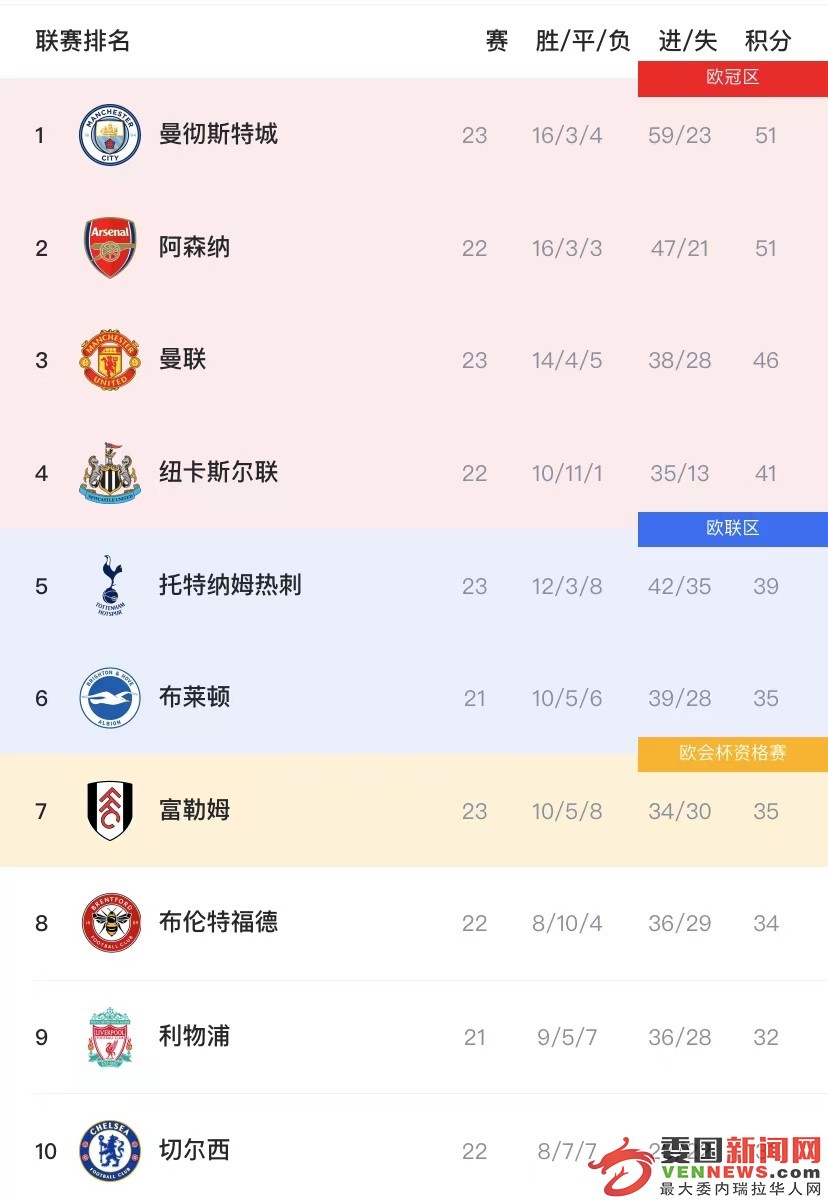
Task: Select the Manchester United crest icon
Action: [x=110, y=360]
